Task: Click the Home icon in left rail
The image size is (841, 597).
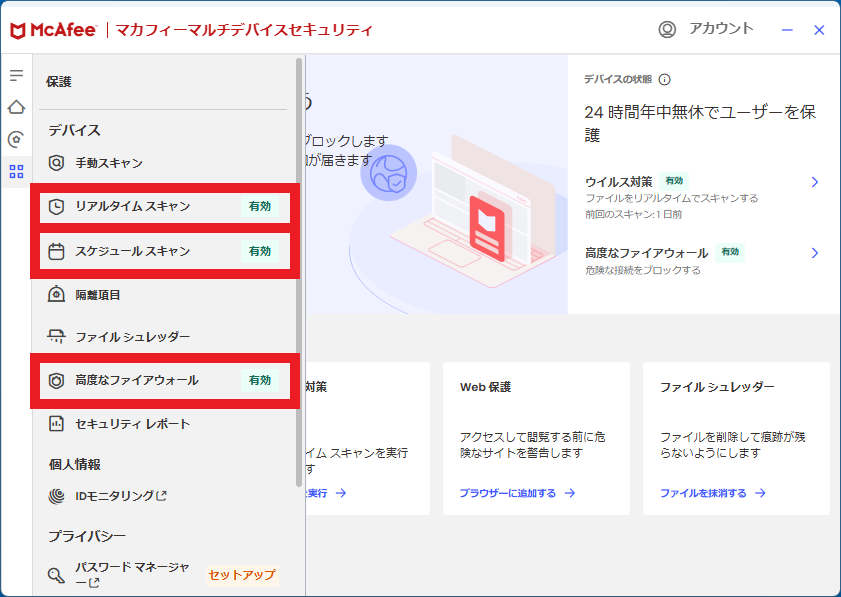Action: point(16,107)
